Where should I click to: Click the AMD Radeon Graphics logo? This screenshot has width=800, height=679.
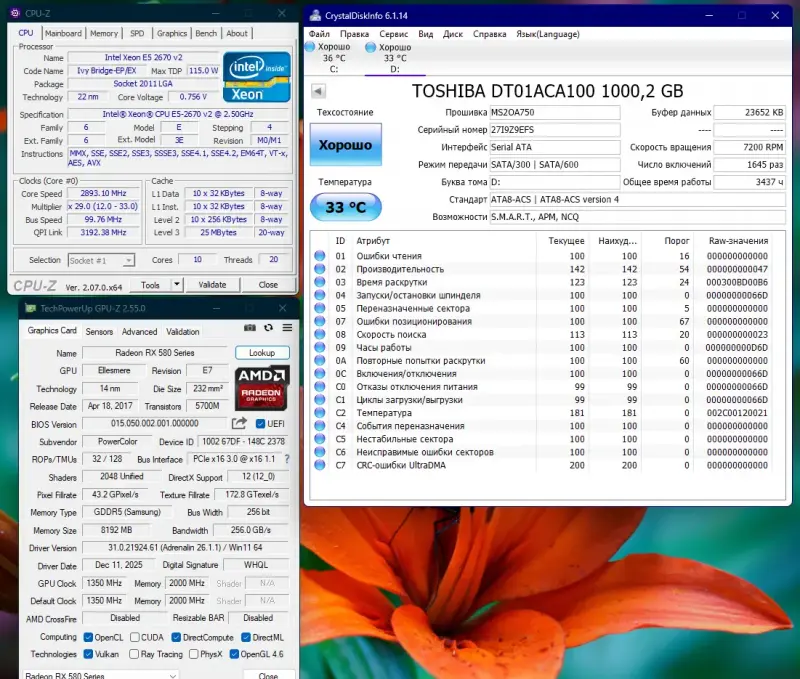pyautogui.click(x=263, y=389)
